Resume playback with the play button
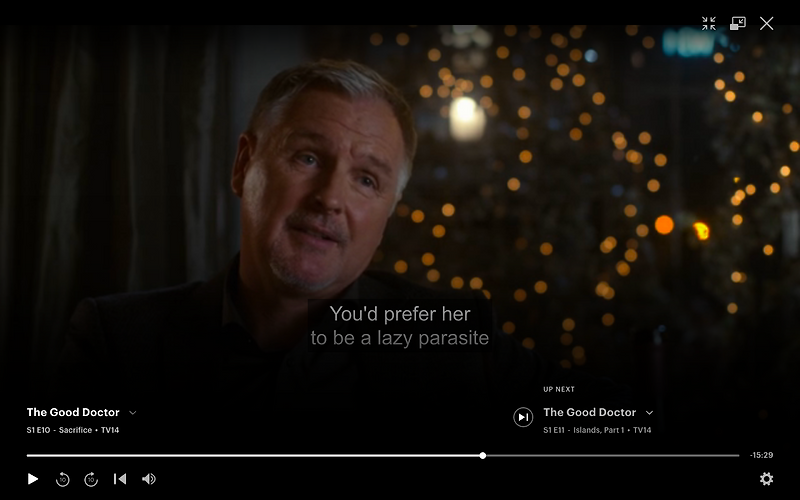The image size is (800, 500). tap(33, 479)
